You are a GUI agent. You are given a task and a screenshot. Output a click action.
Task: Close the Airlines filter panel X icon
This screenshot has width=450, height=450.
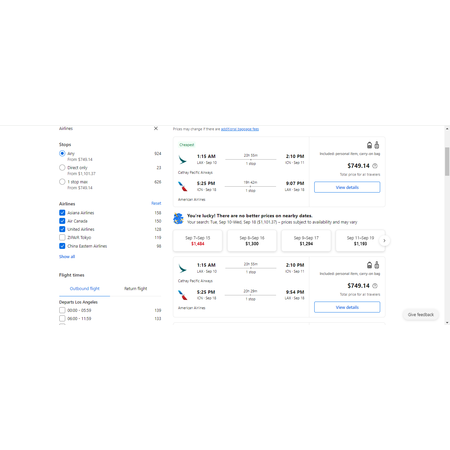pos(156,128)
